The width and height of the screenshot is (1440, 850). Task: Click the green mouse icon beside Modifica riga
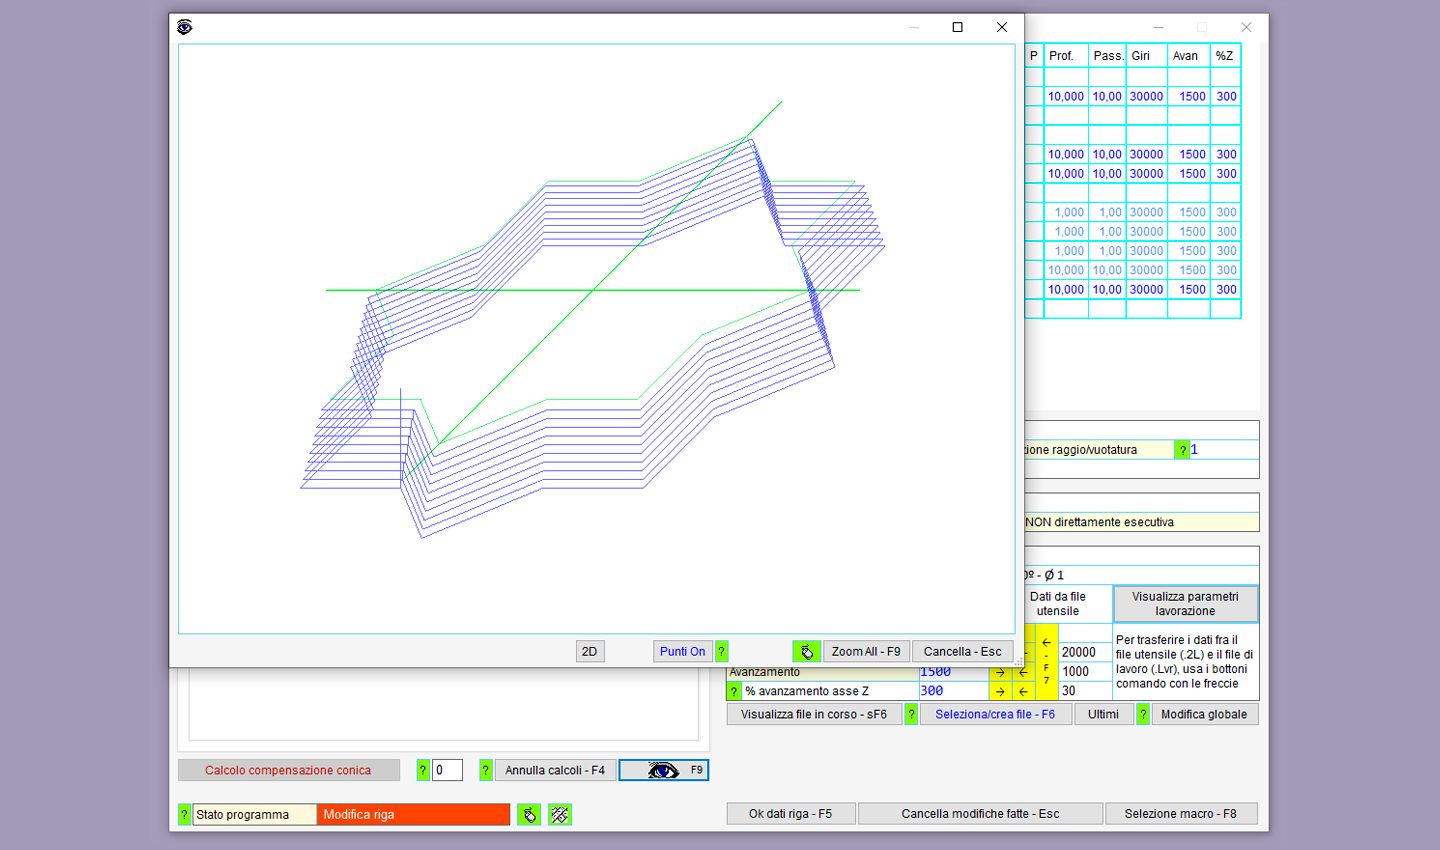[529, 815]
